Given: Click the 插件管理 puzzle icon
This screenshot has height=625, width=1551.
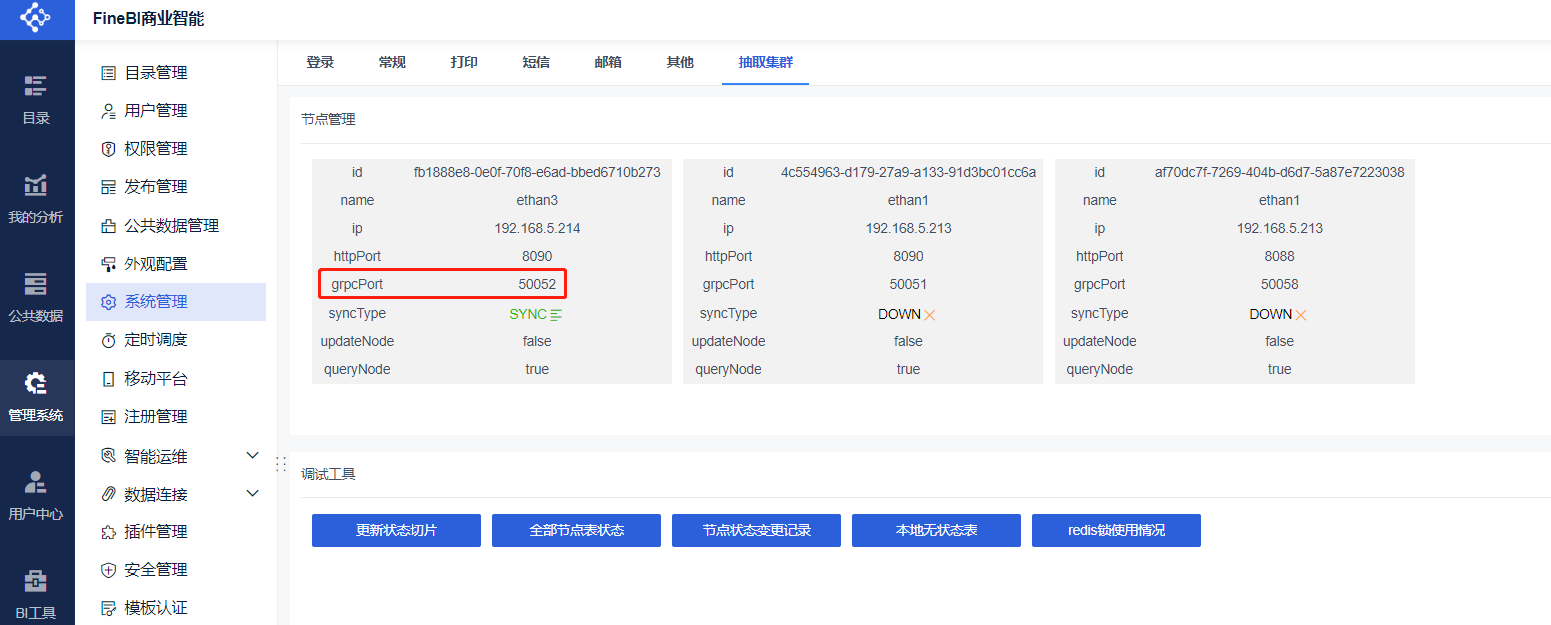Looking at the screenshot, I should (109, 532).
